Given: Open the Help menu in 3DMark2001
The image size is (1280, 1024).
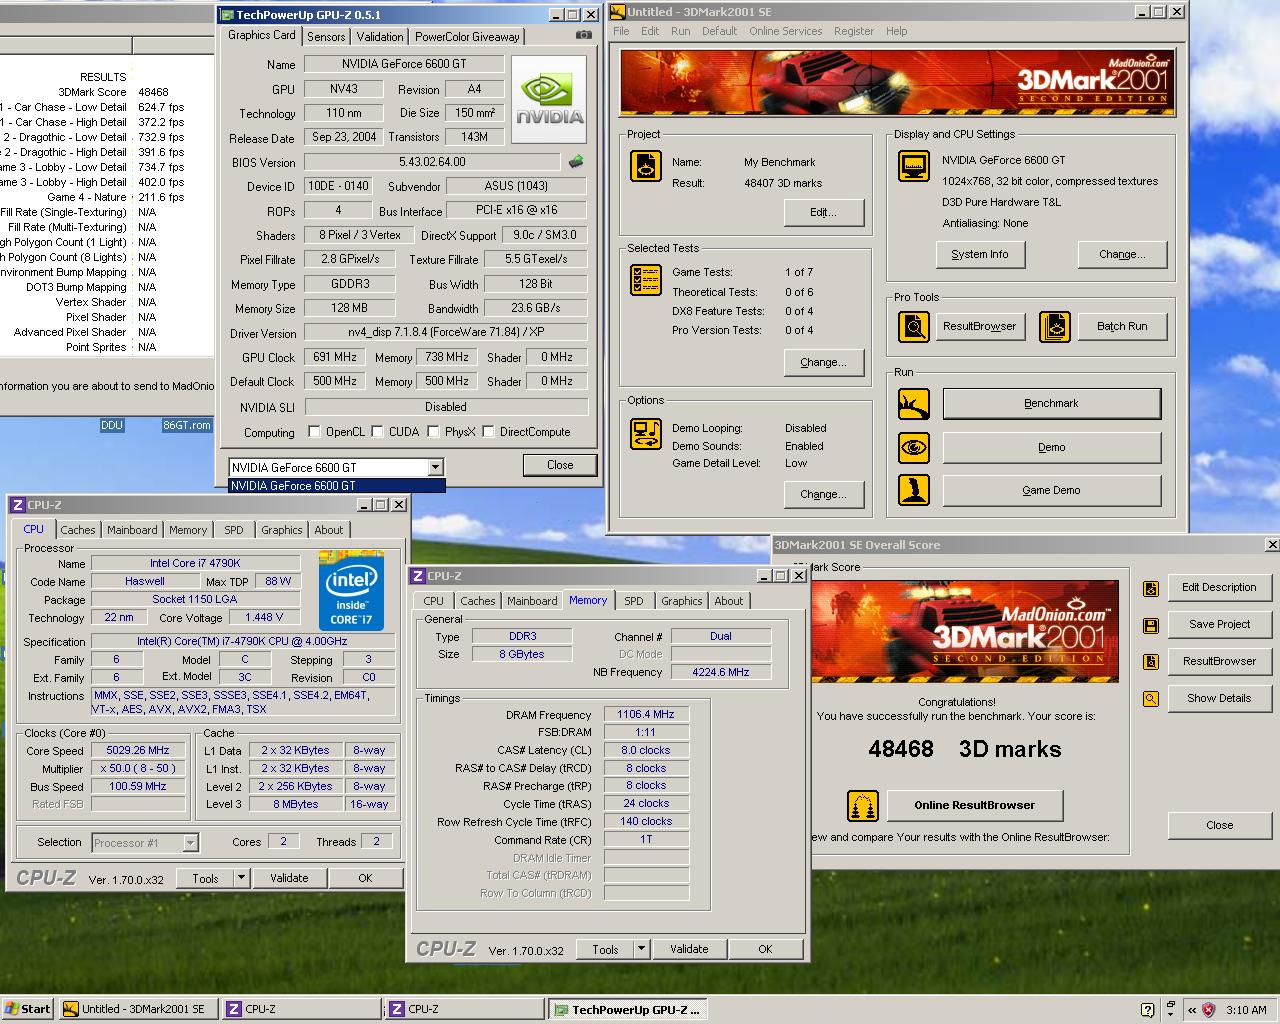Looking at the screenshot, I should 896,31.
